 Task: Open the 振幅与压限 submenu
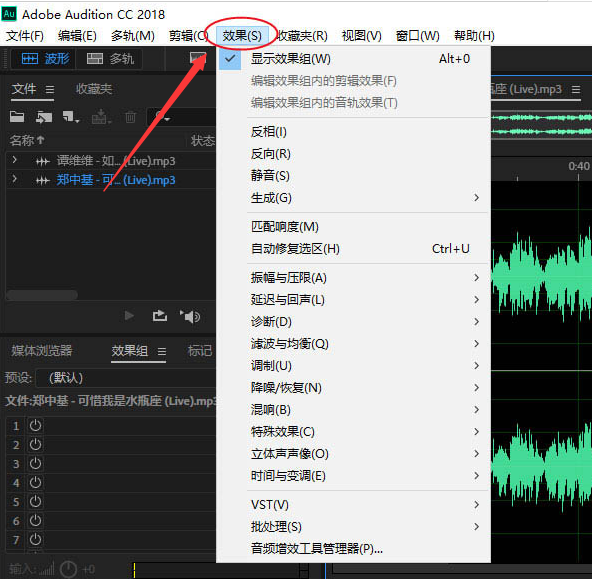pyautogui.click(x=354, y=278)
